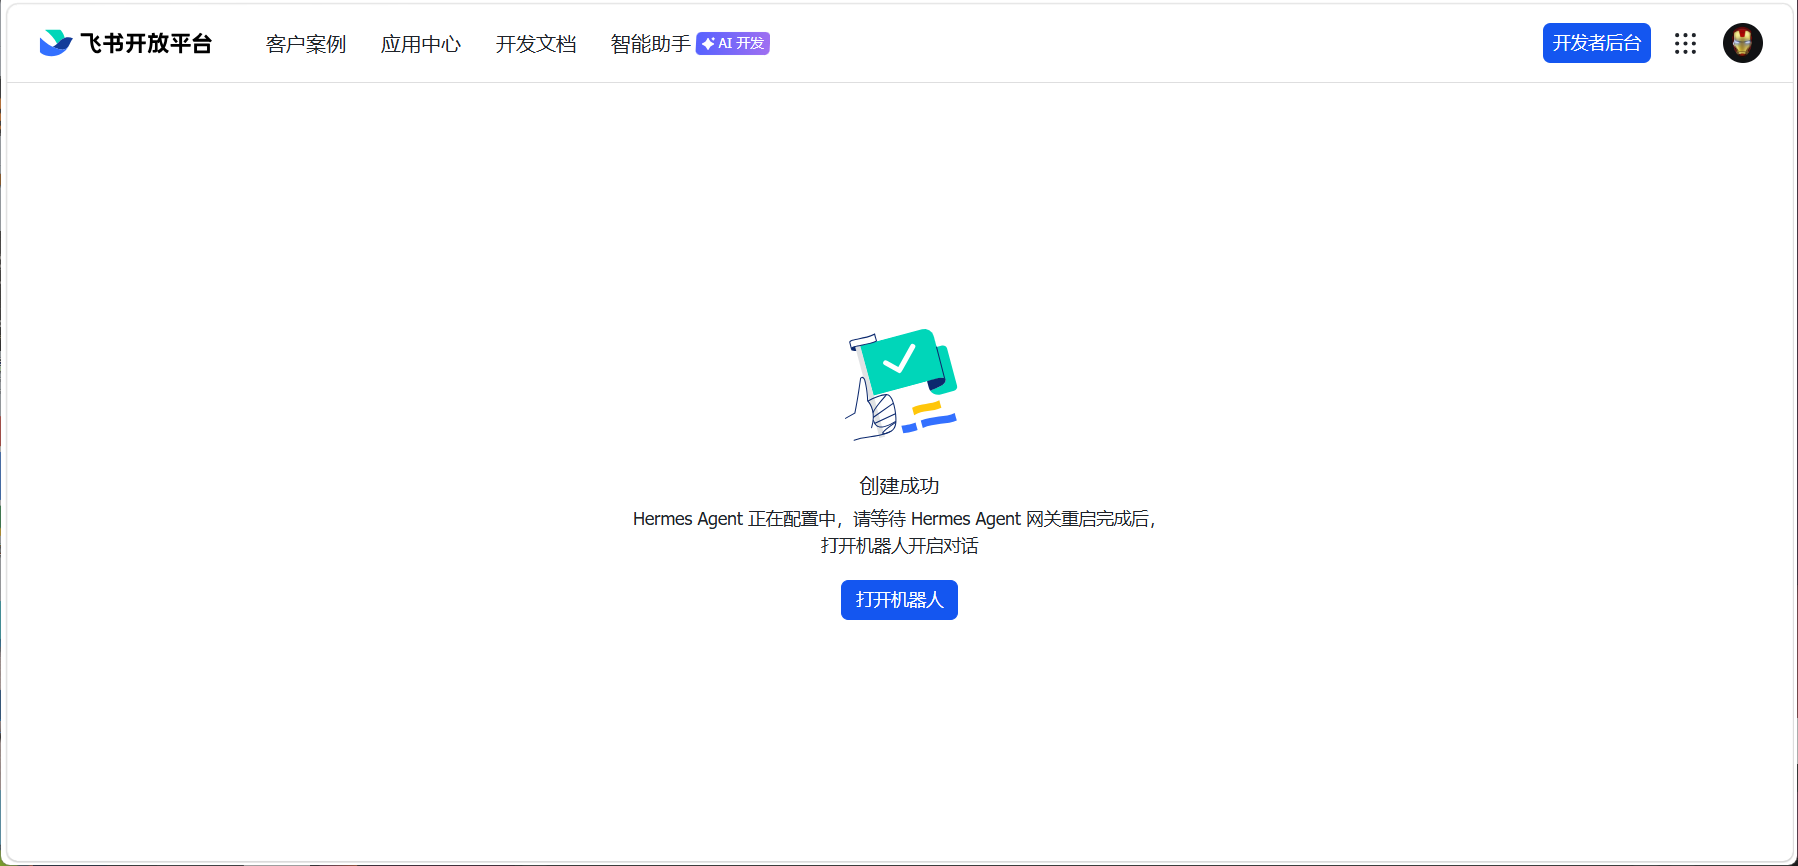Viewport: 1798px width, 866px height.
Task: Open the 应用中心 menu item
Action: pos(421,44)
